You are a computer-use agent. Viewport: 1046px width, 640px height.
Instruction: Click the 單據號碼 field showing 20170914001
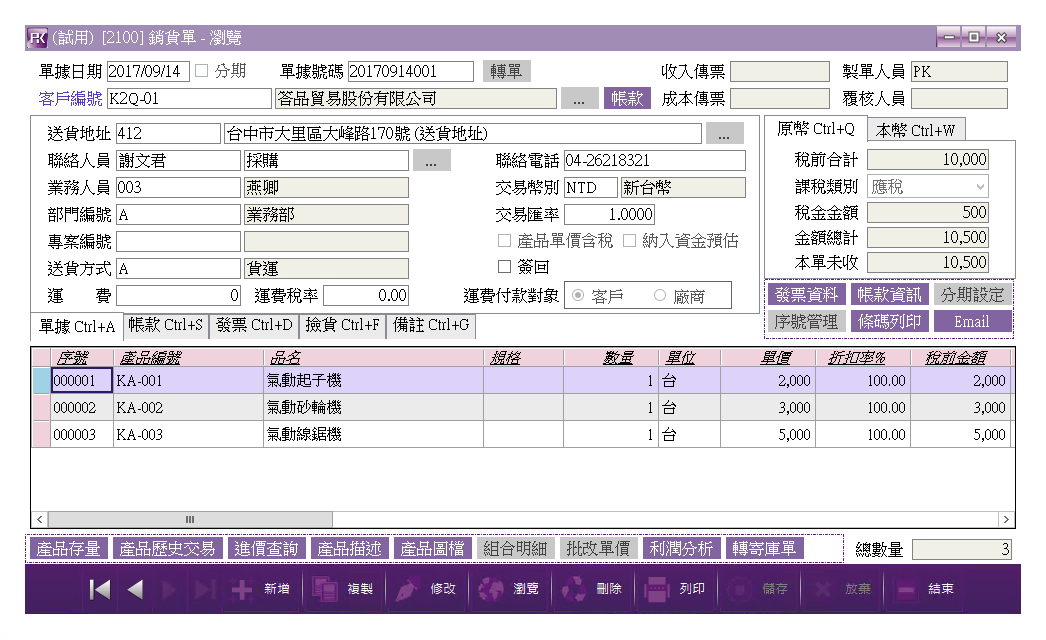[410, 71]
